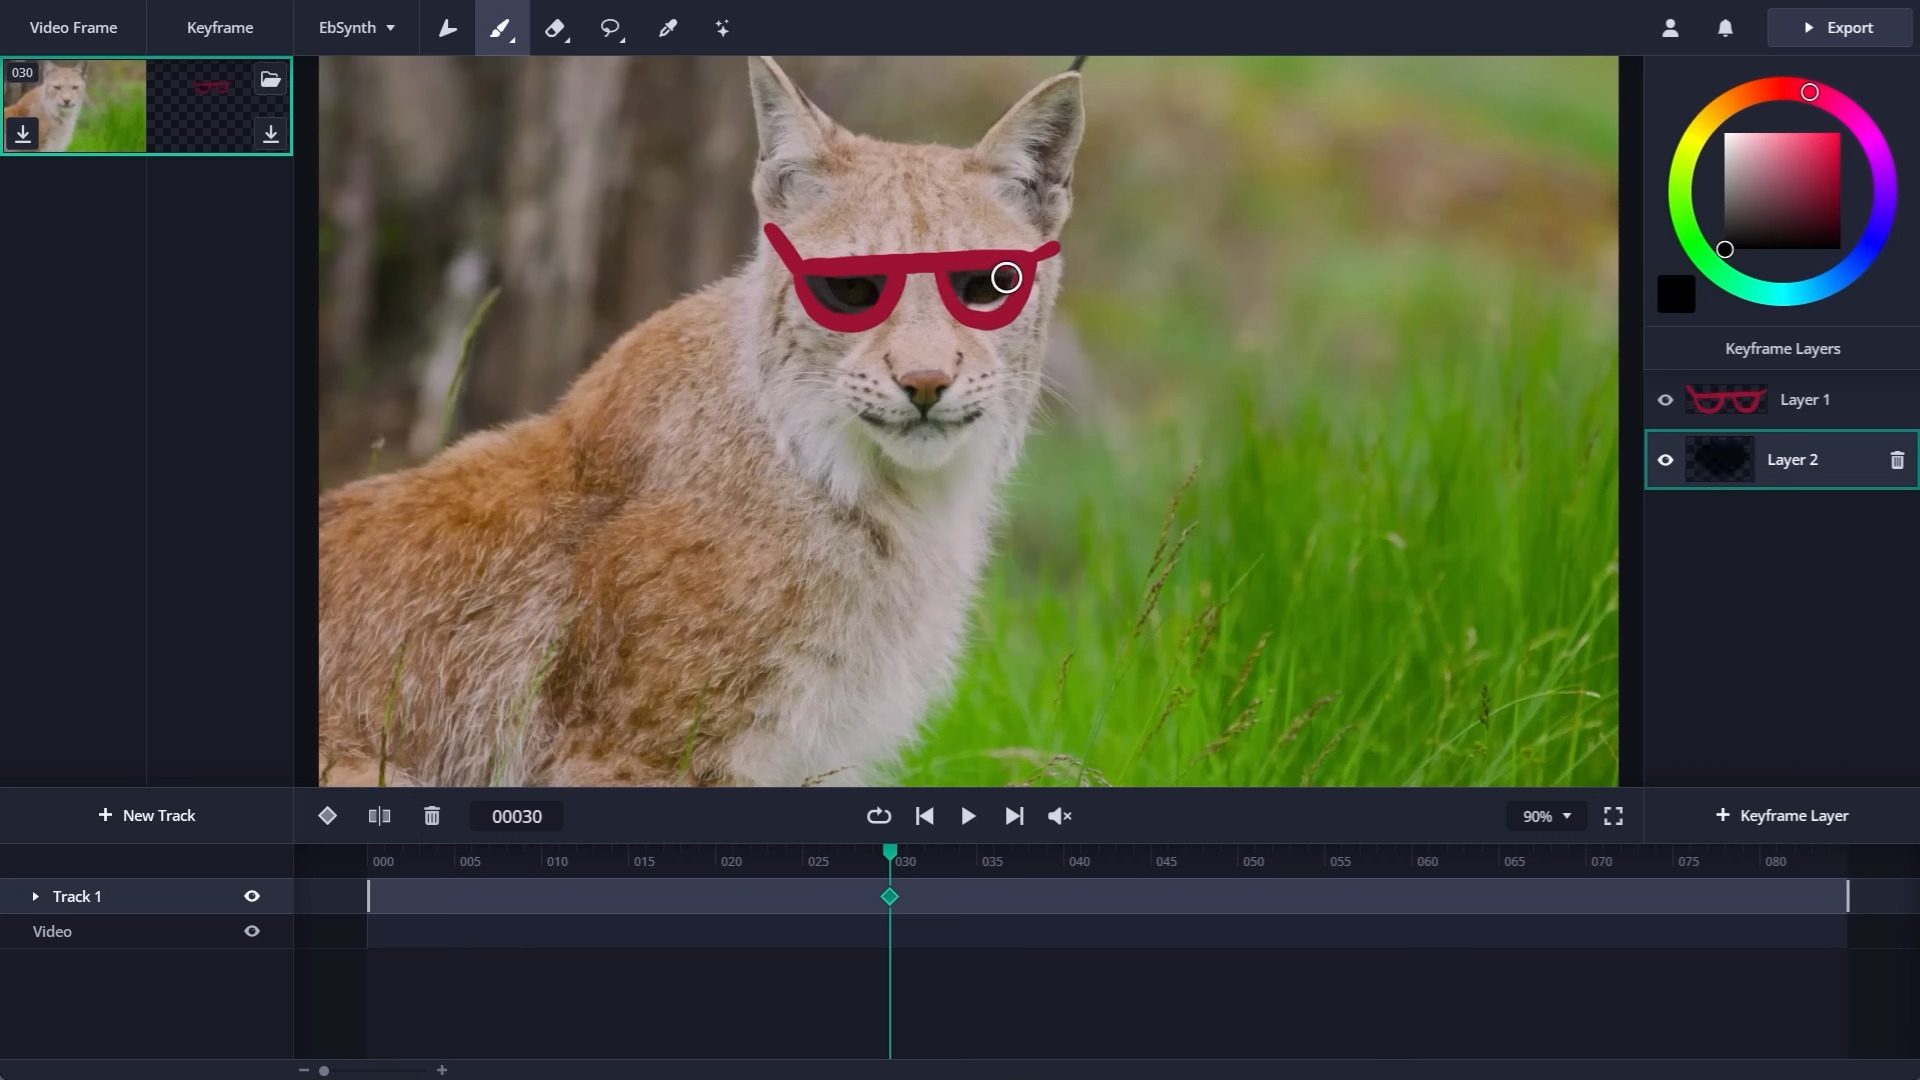Activate the Lasso selection tool
The width and height of the screenshot is (1920, 1080).
(x=611, y=28)
